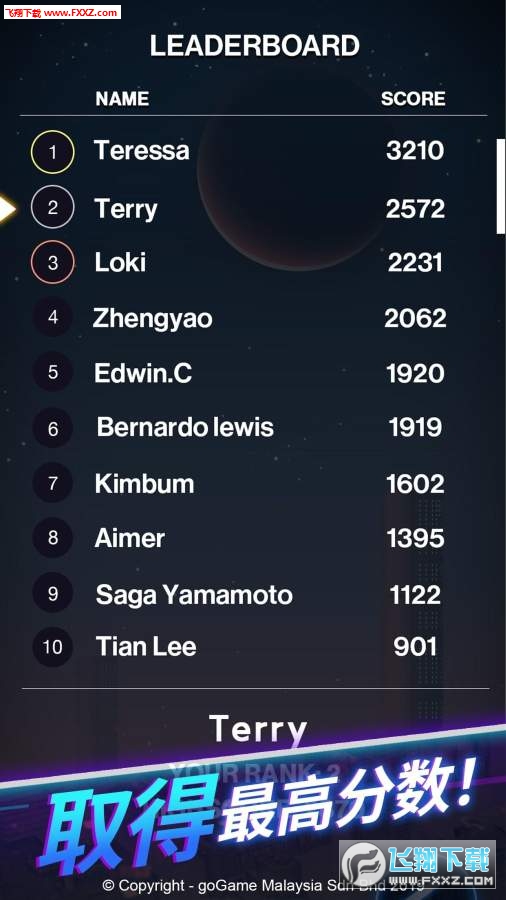The height and width of the screenshot is (900, 506).
Task: Click the silver rank 2 badge
Action: point(53,207)
